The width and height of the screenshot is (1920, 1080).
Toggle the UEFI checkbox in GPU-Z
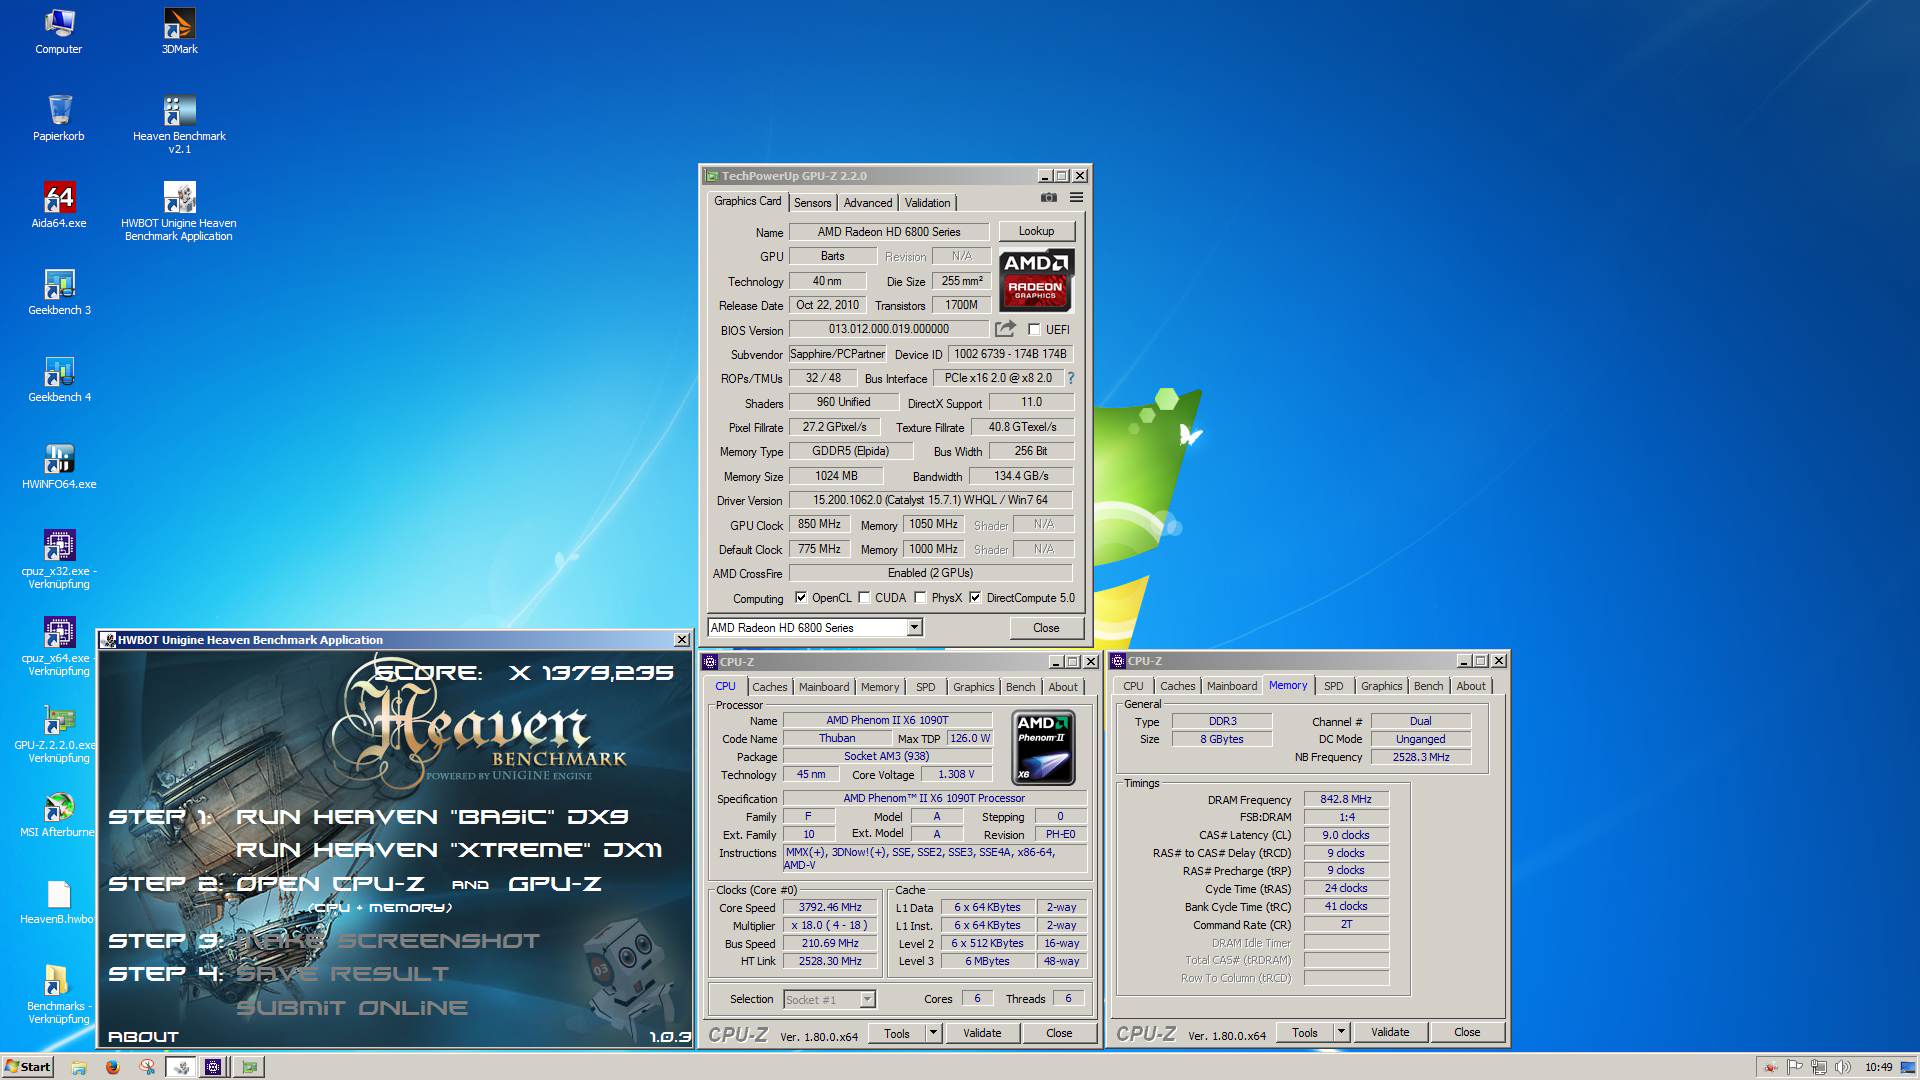click(1035, 329)
